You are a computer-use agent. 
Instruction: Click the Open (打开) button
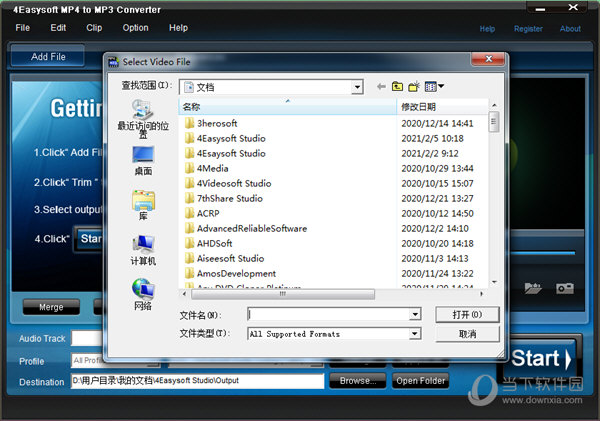(x=467, y=315)
